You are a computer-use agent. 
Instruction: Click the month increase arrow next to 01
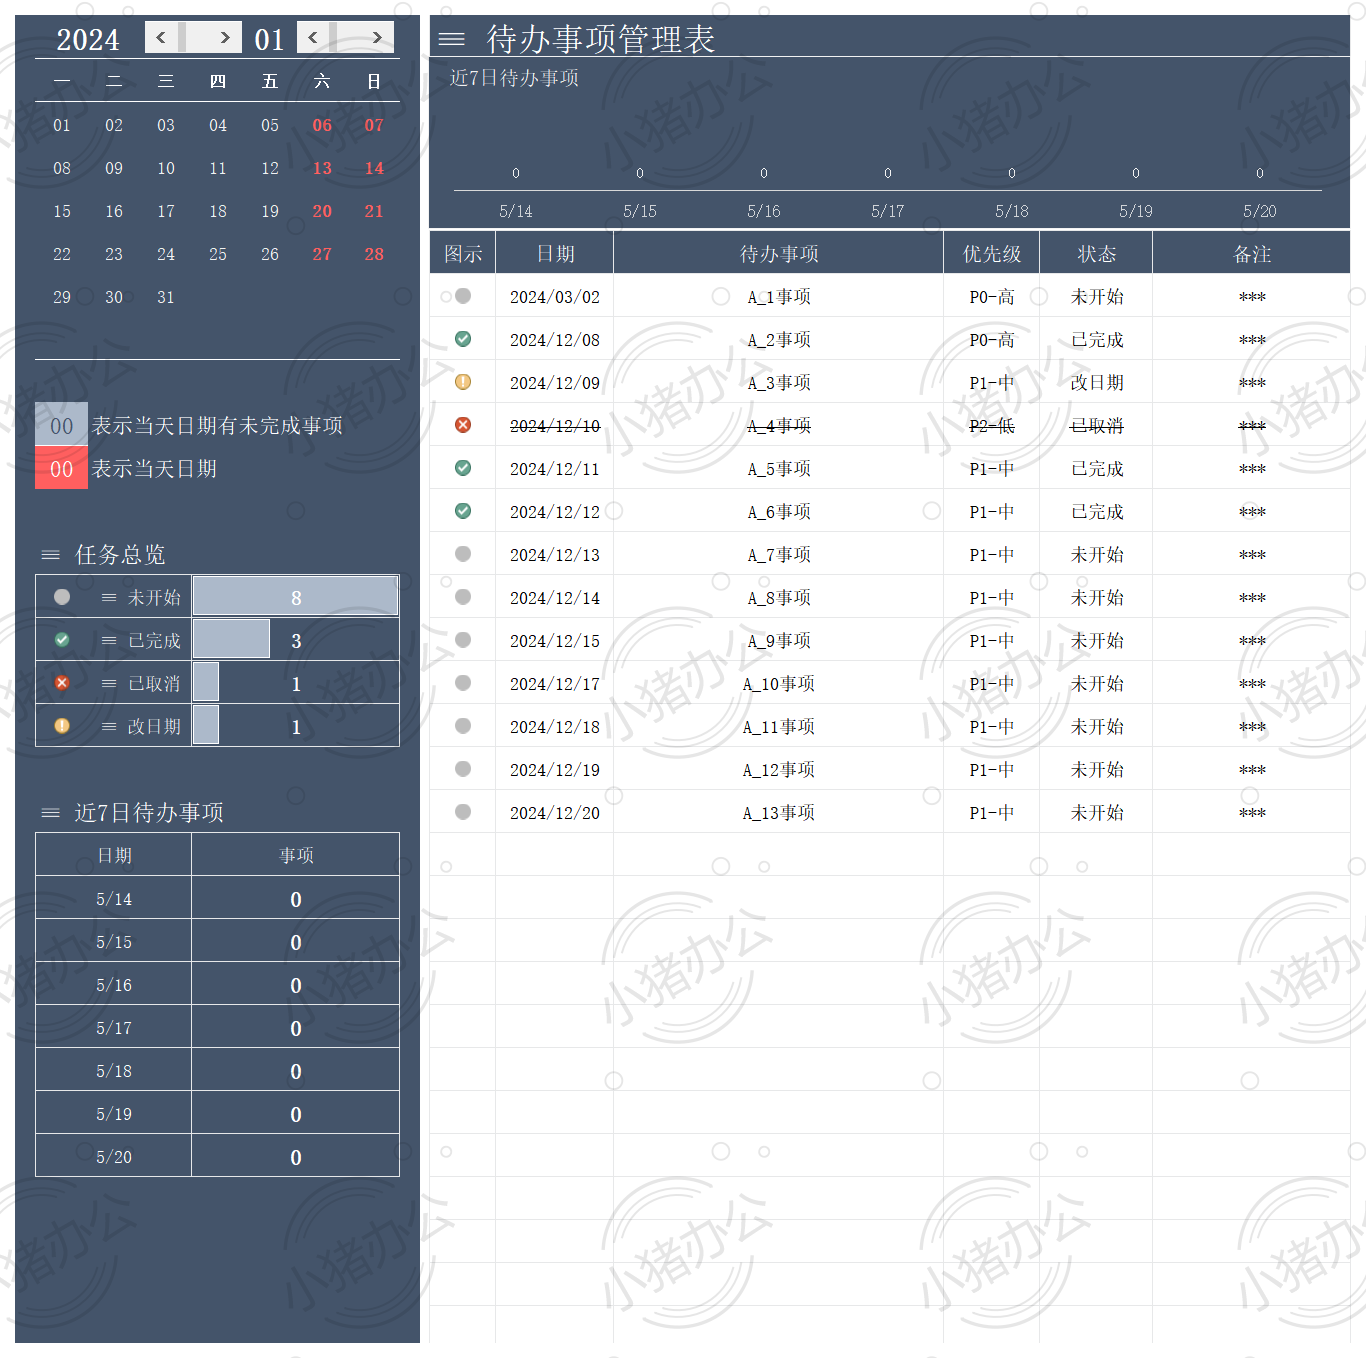click(377, 37)
